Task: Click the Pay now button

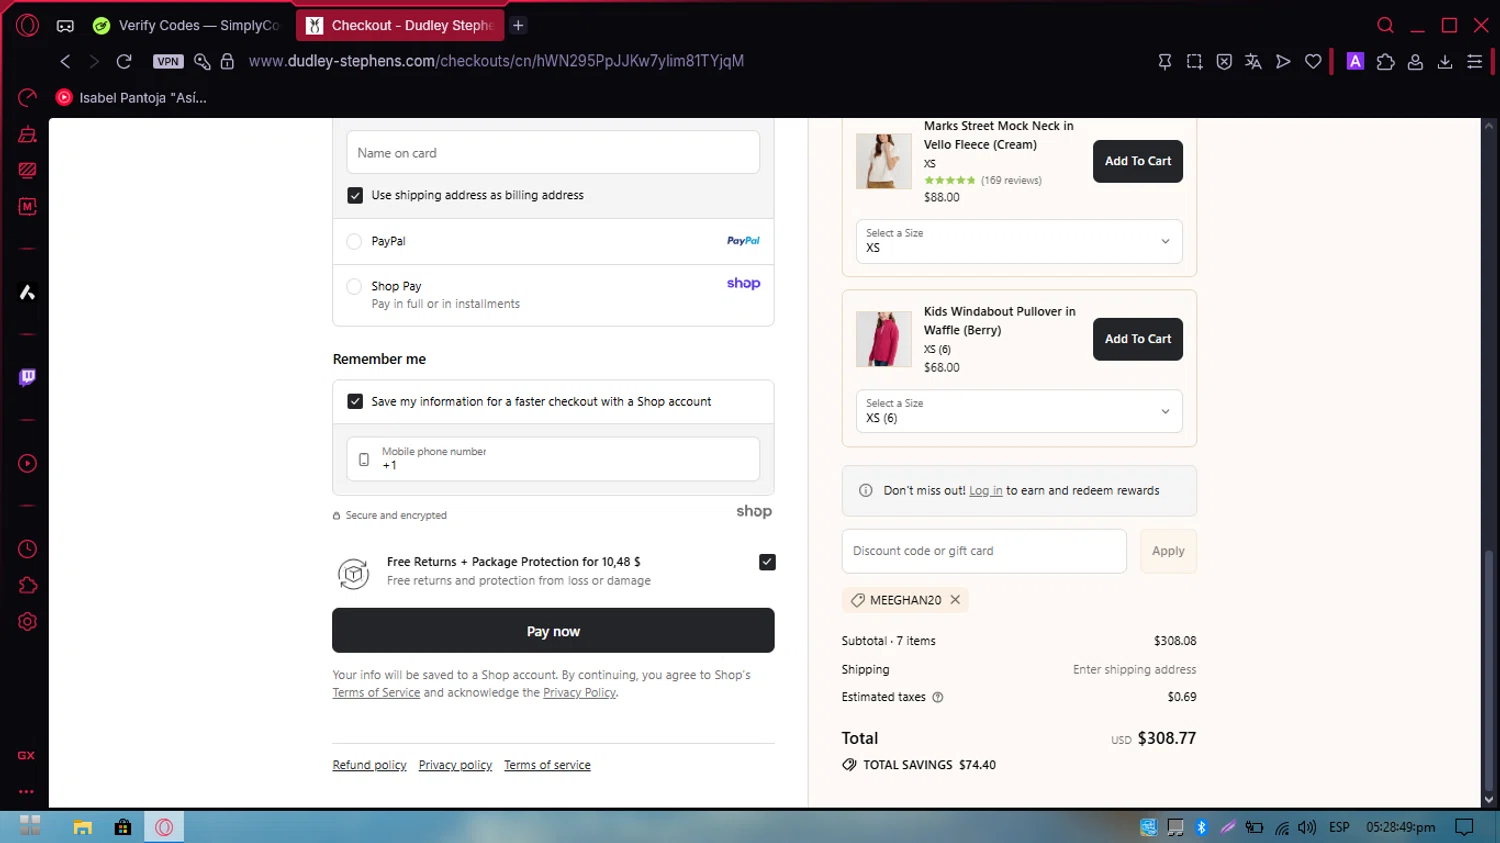Action: pos(553,631)
